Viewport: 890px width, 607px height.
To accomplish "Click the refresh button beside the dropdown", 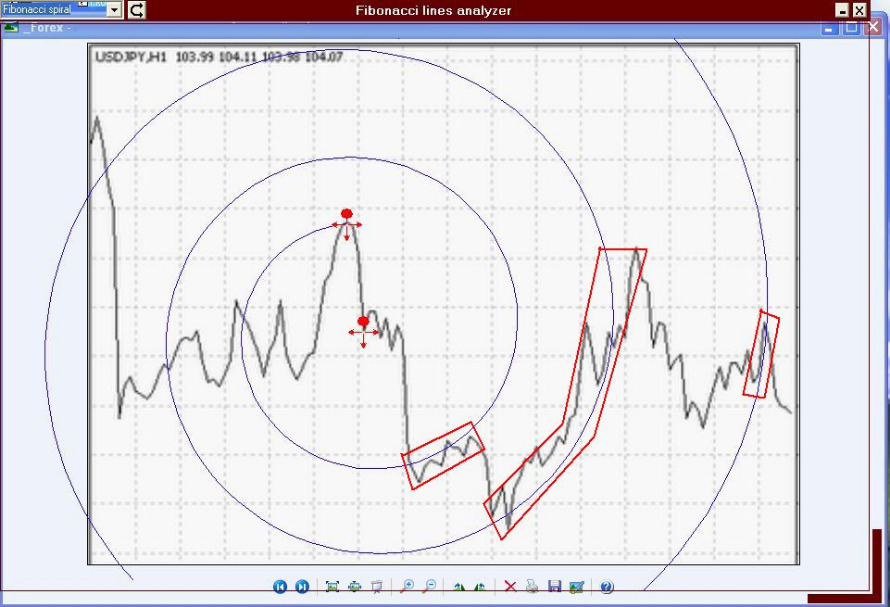I will point(136,10).
